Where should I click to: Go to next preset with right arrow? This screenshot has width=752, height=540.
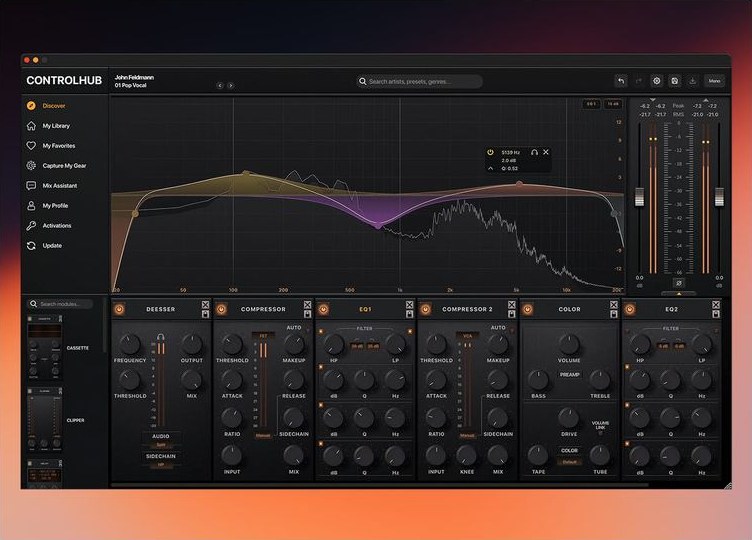[231, 85]
